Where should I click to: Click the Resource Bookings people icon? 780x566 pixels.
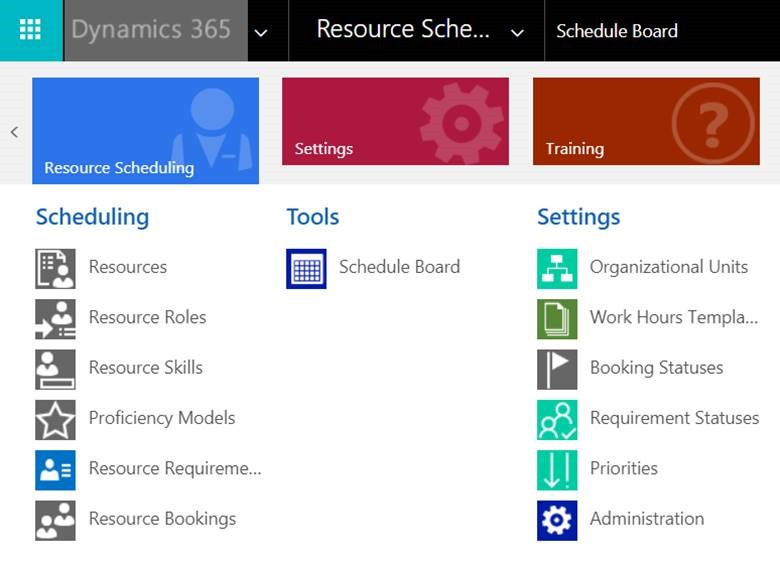55,520
